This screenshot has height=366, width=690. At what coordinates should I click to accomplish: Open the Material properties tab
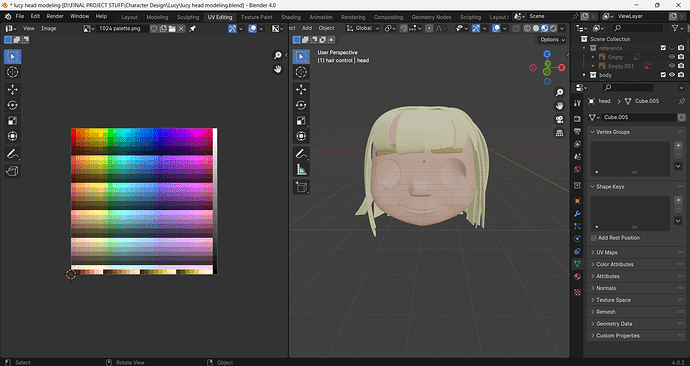click(577, 276)
